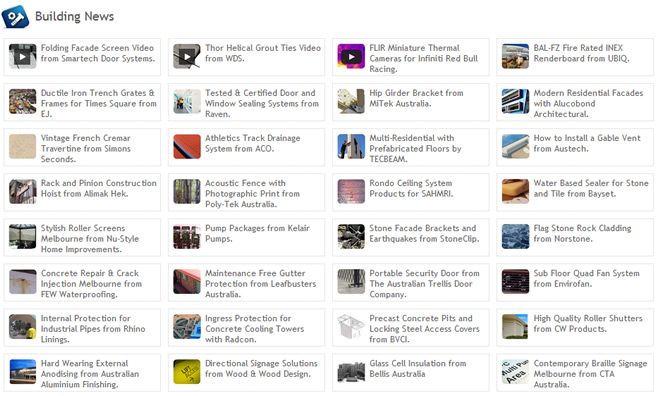Select Rack and Pinion Construction Hoist article
The height and width of the screenshot is (396, 656).
click(x=99, y=188)
